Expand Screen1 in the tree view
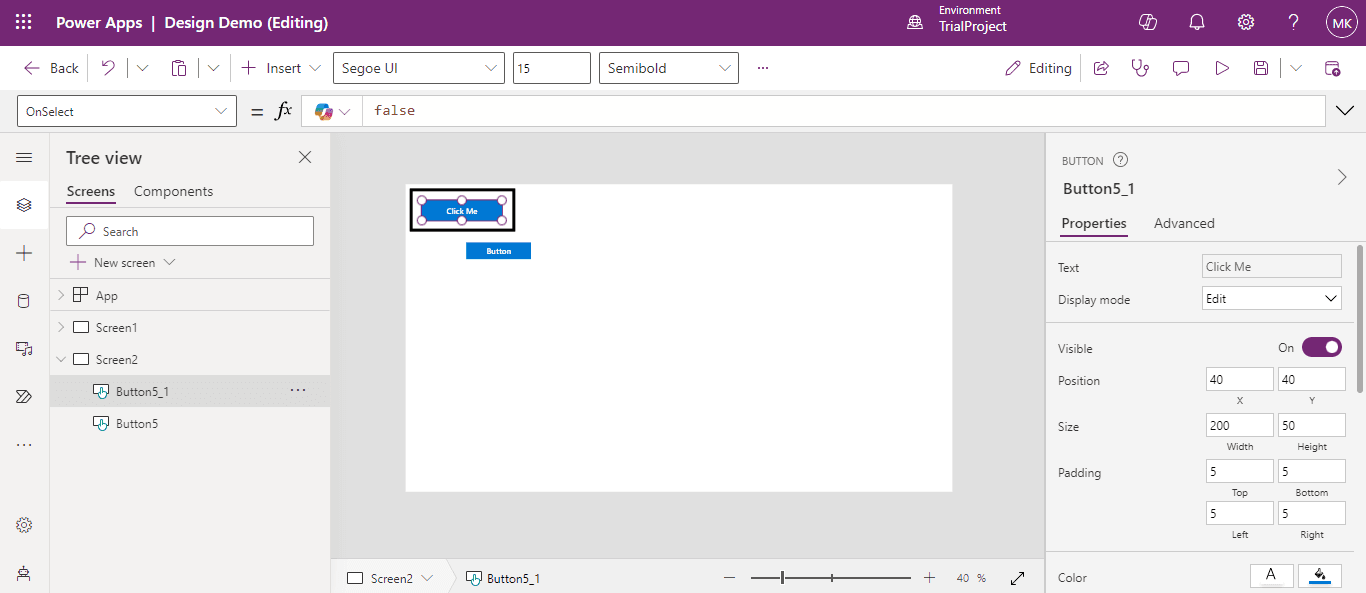1366x593 pixels. (x=61, y=328)
